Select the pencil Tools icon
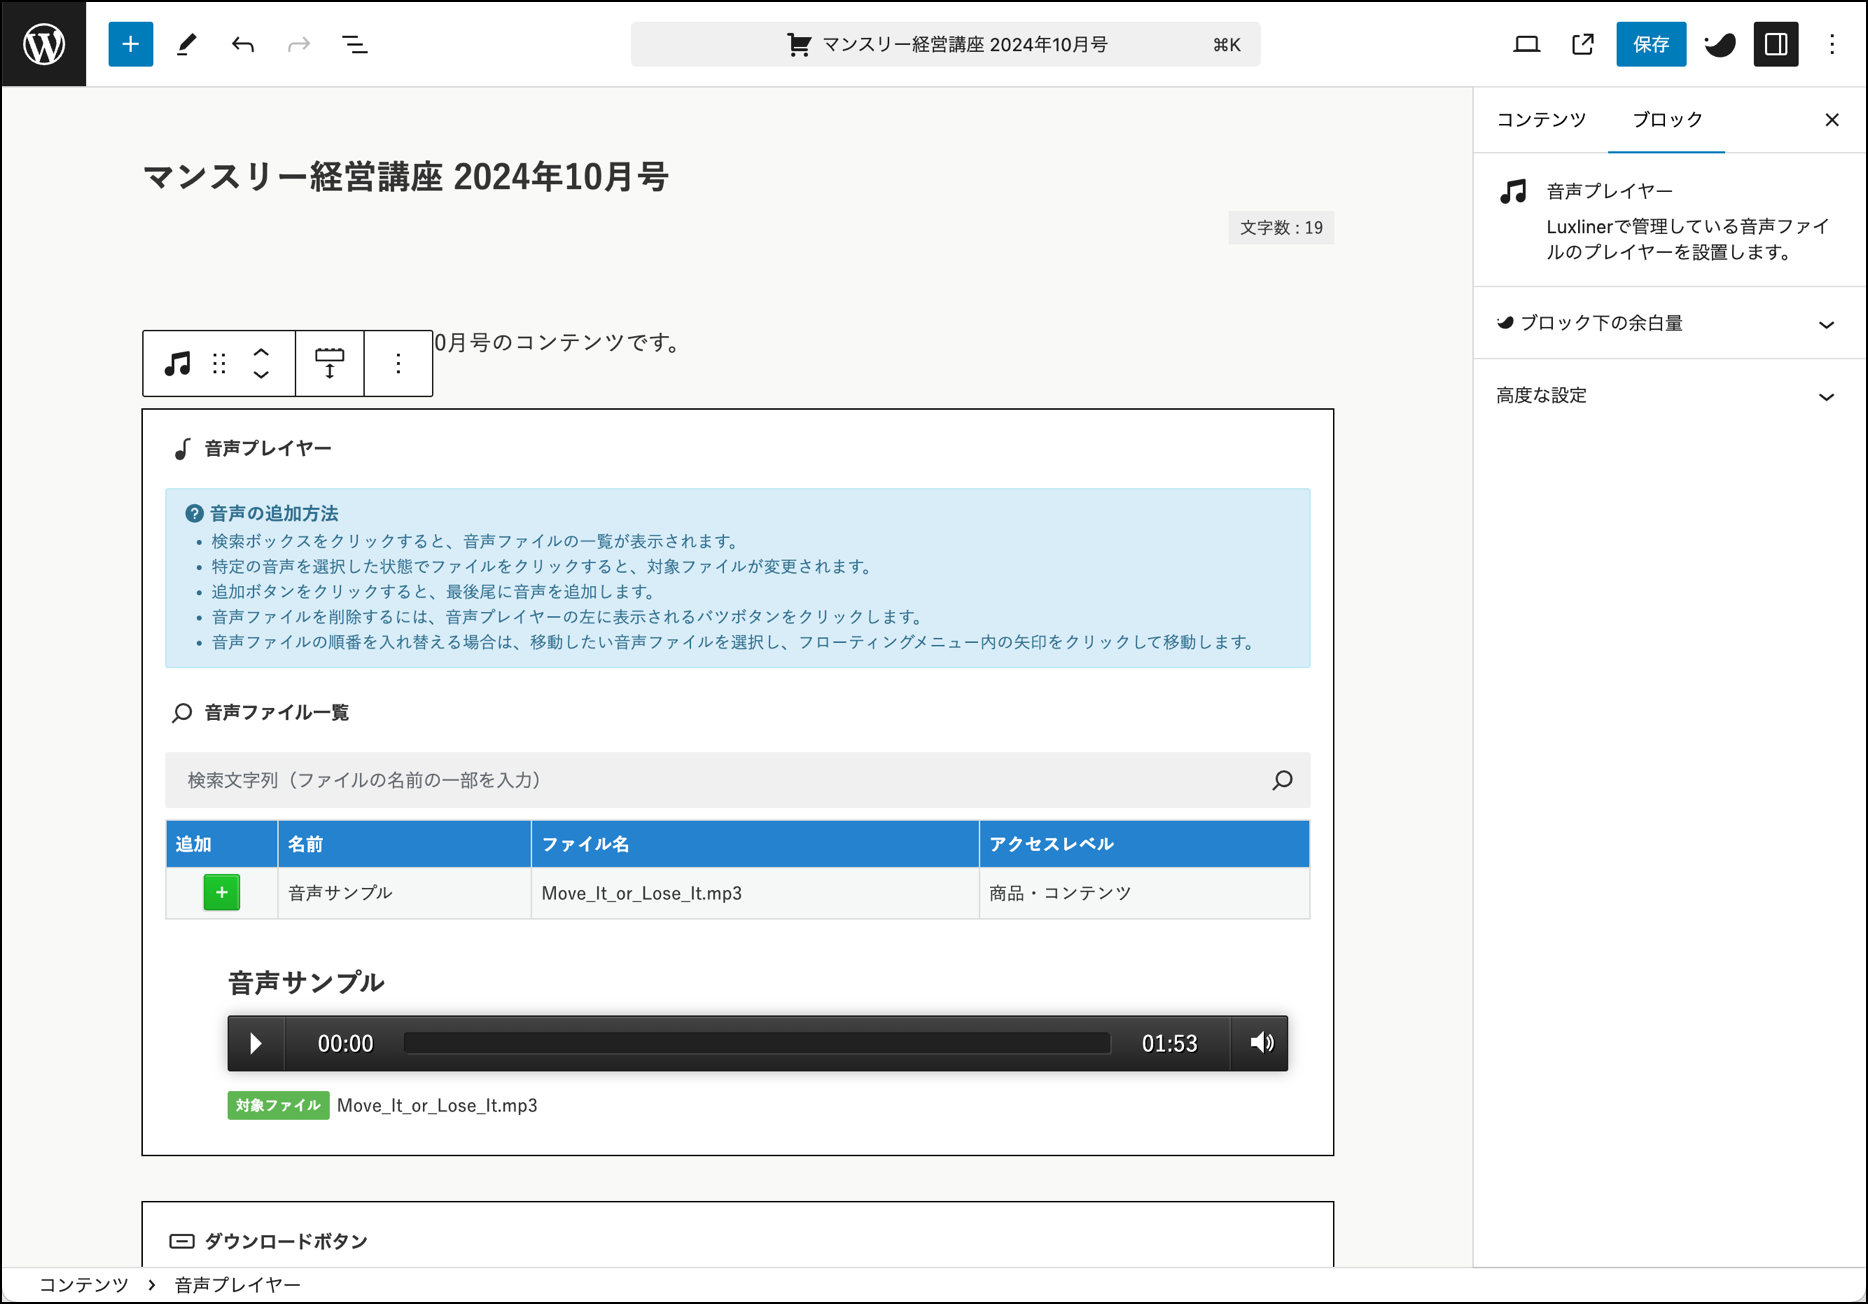Image resolution: width=1868 pixels, height=1304 pixels. (187, 44)
